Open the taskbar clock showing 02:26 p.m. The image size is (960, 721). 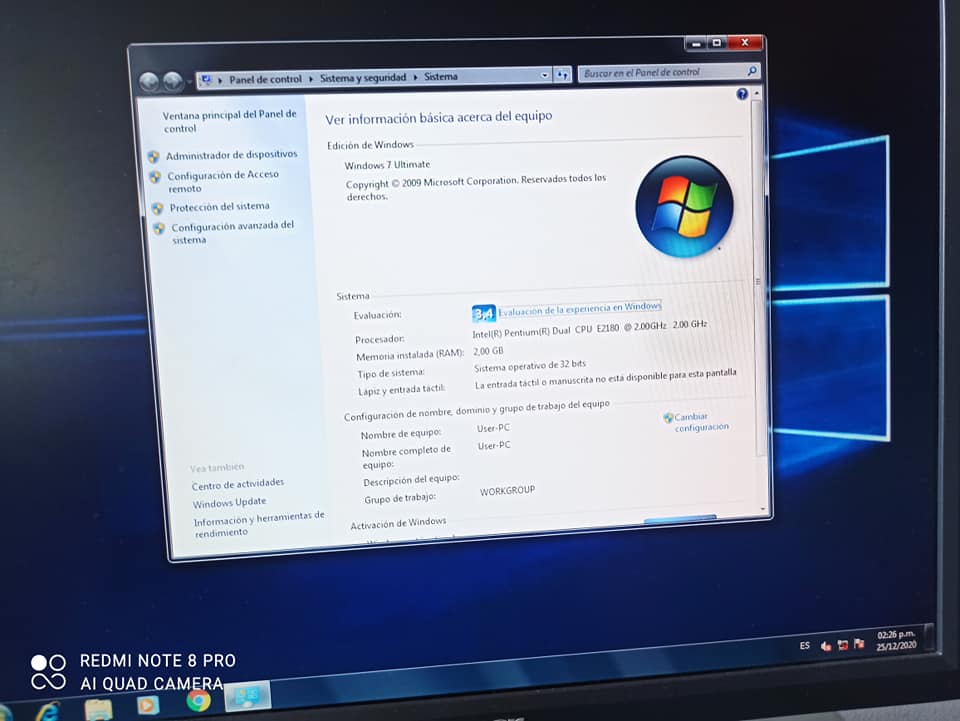tap(896, 640)
